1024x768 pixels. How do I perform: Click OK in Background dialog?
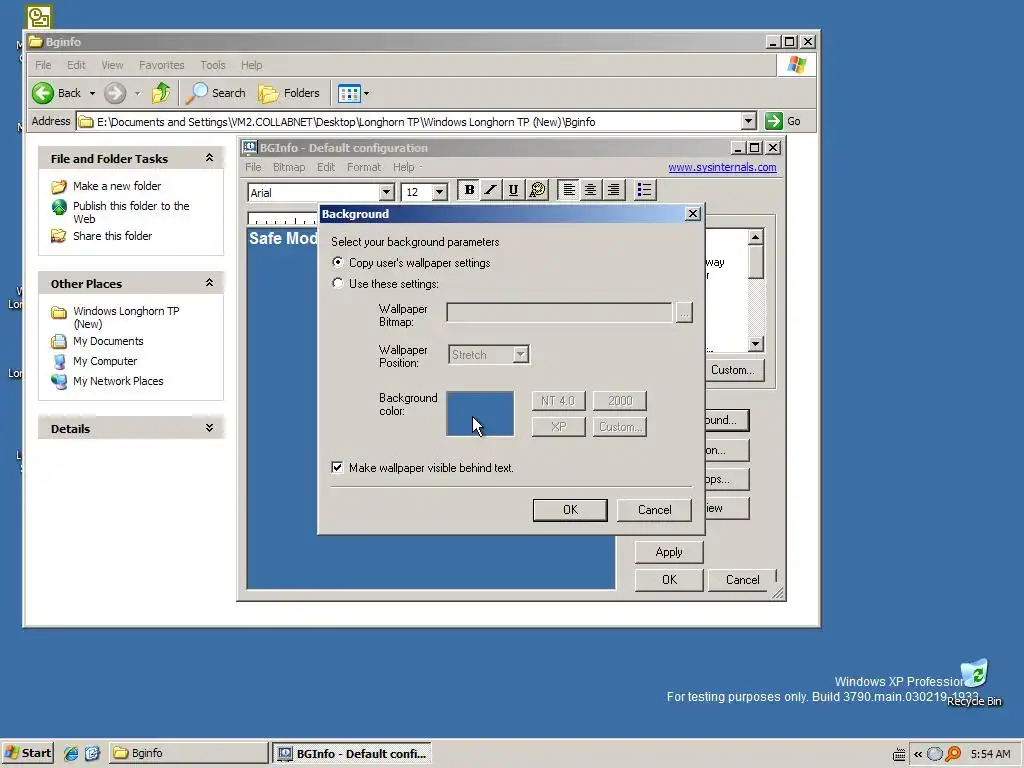pos(570,509)
